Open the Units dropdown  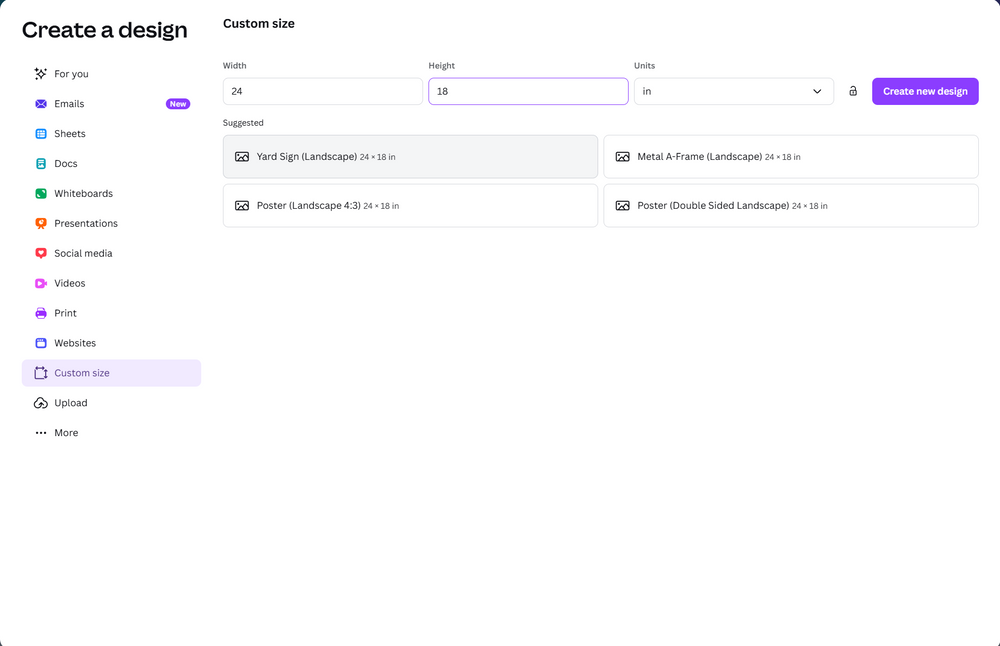pyautogui.click(x=733, y=91)
